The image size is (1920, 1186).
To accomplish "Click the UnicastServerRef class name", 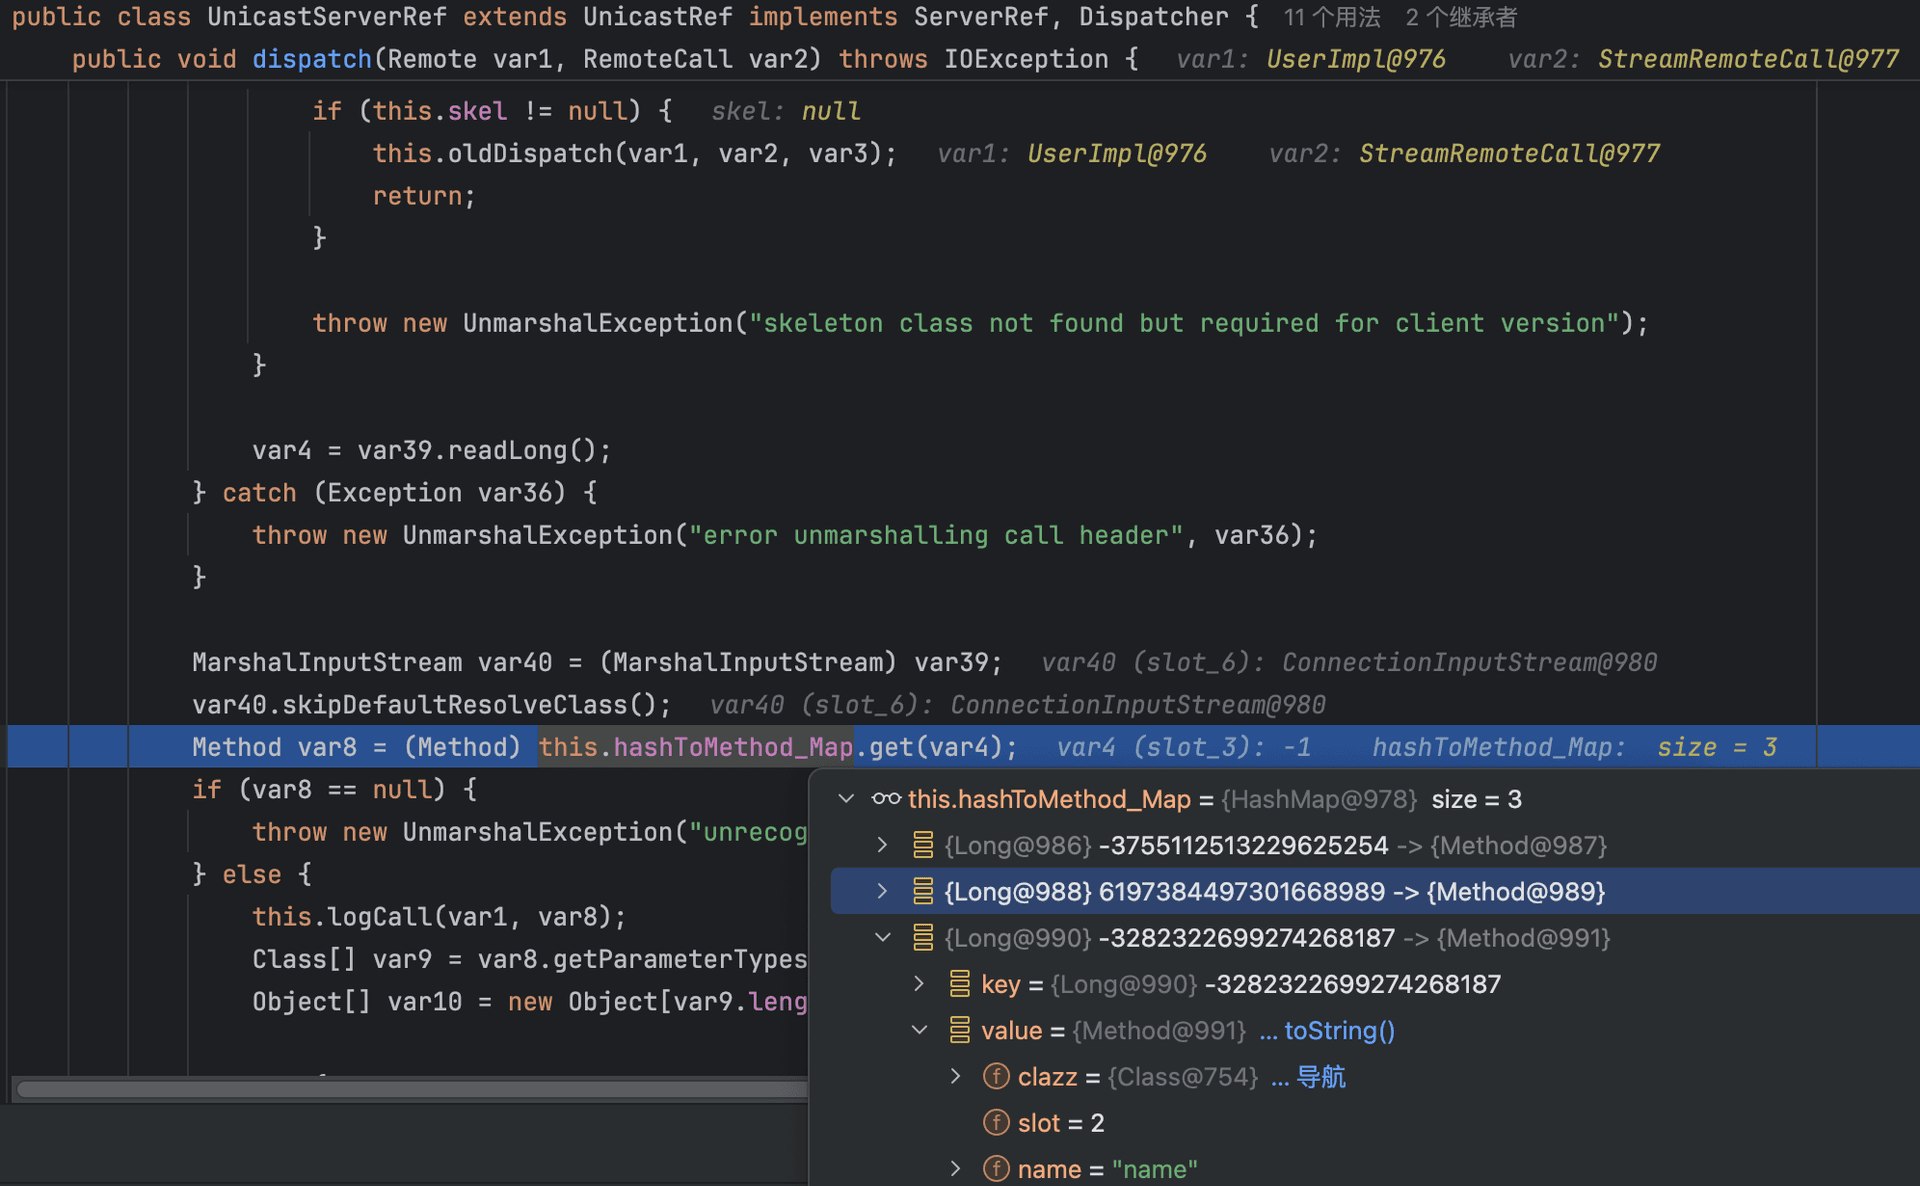I will pyautogui.click(x=326, y=17).
